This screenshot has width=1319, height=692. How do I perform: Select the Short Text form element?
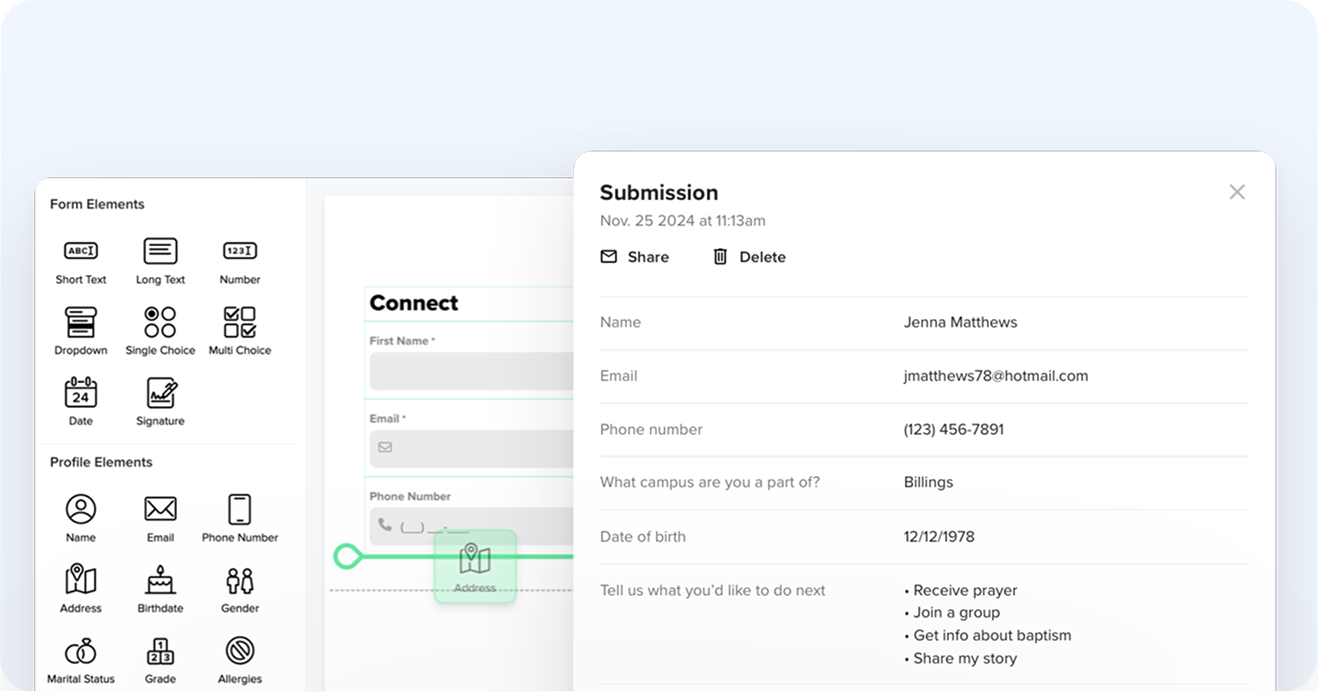[81, 262]
